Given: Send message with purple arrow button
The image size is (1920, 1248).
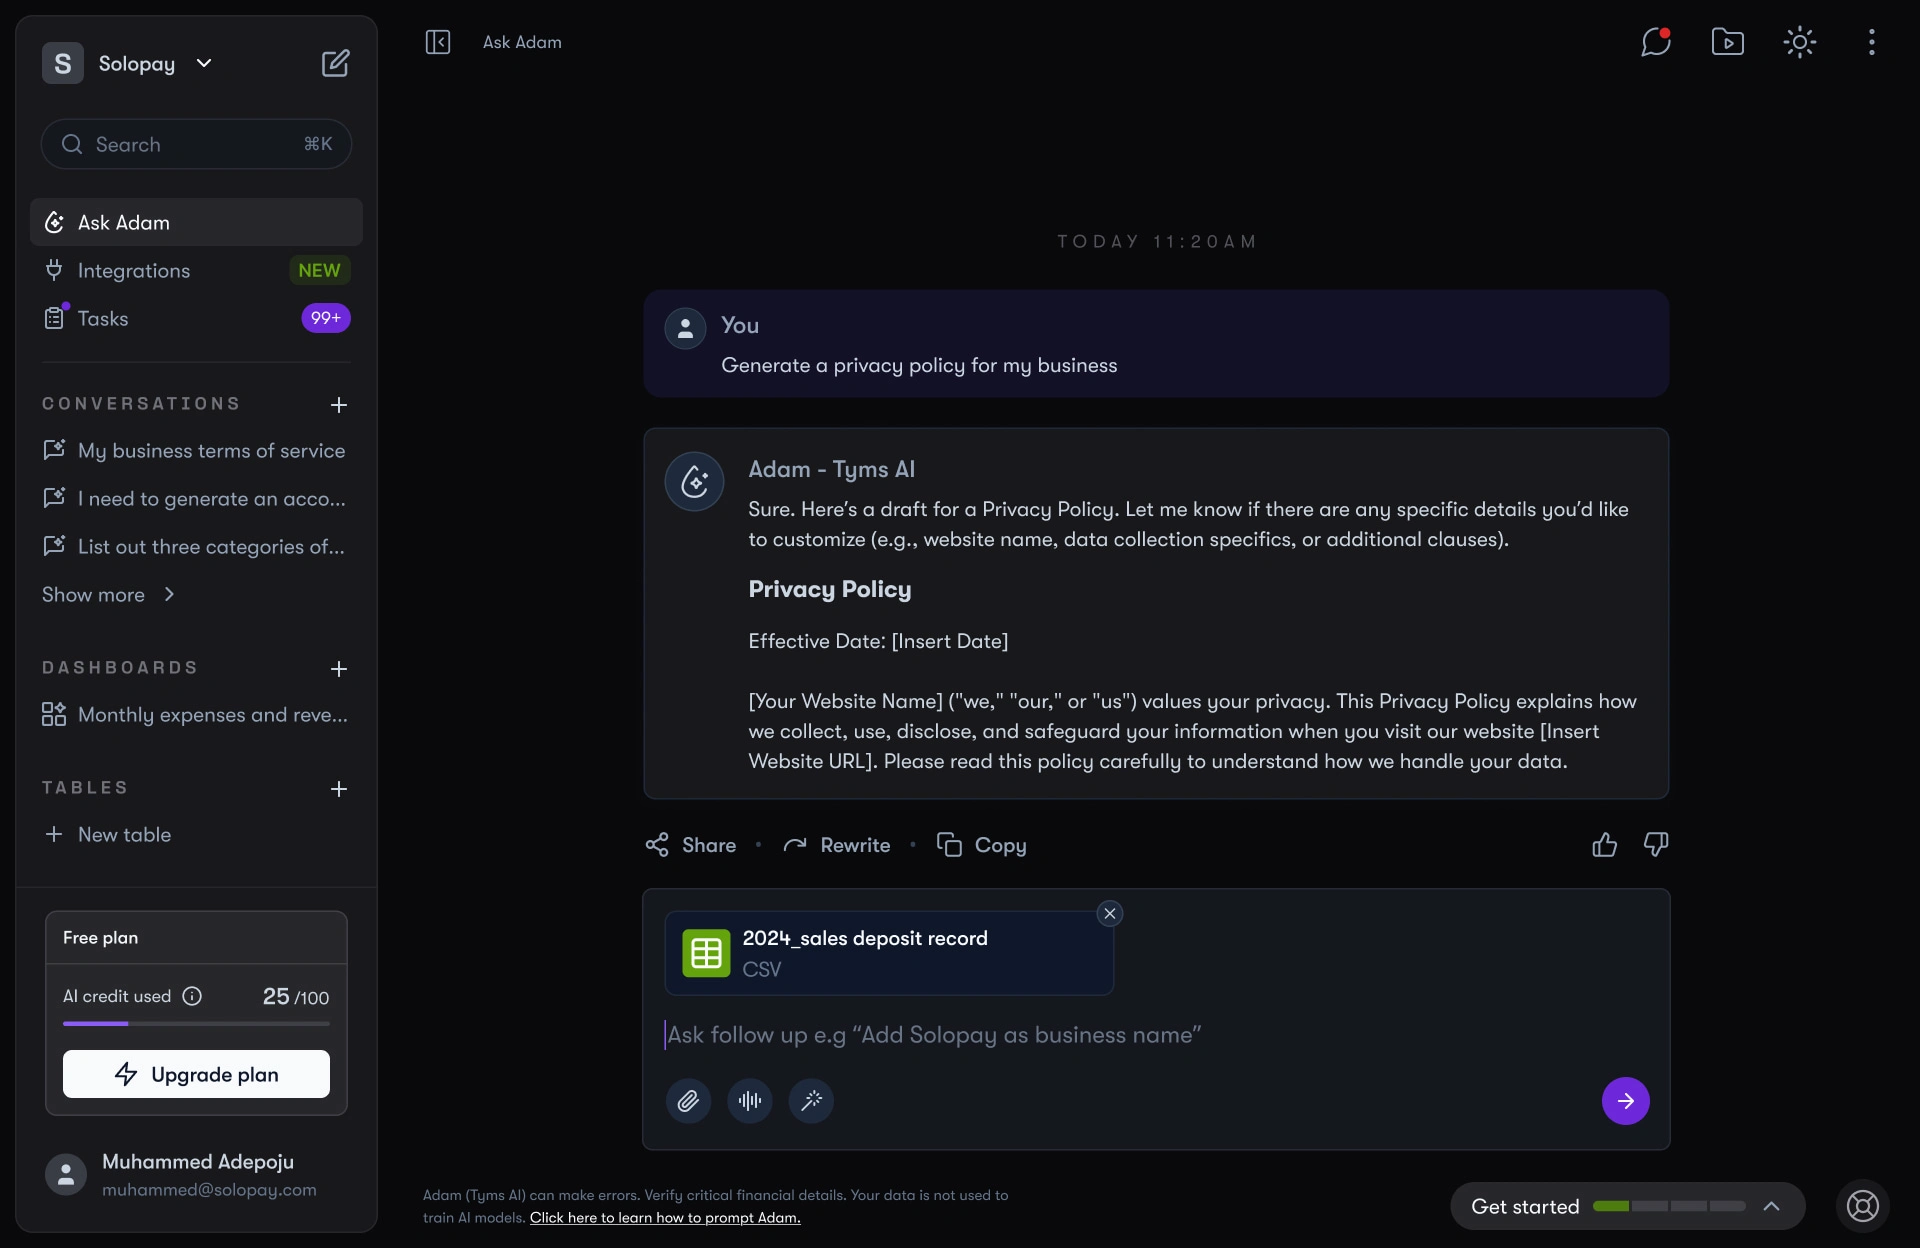Looking at the screenshot, I should 1625,1101.
